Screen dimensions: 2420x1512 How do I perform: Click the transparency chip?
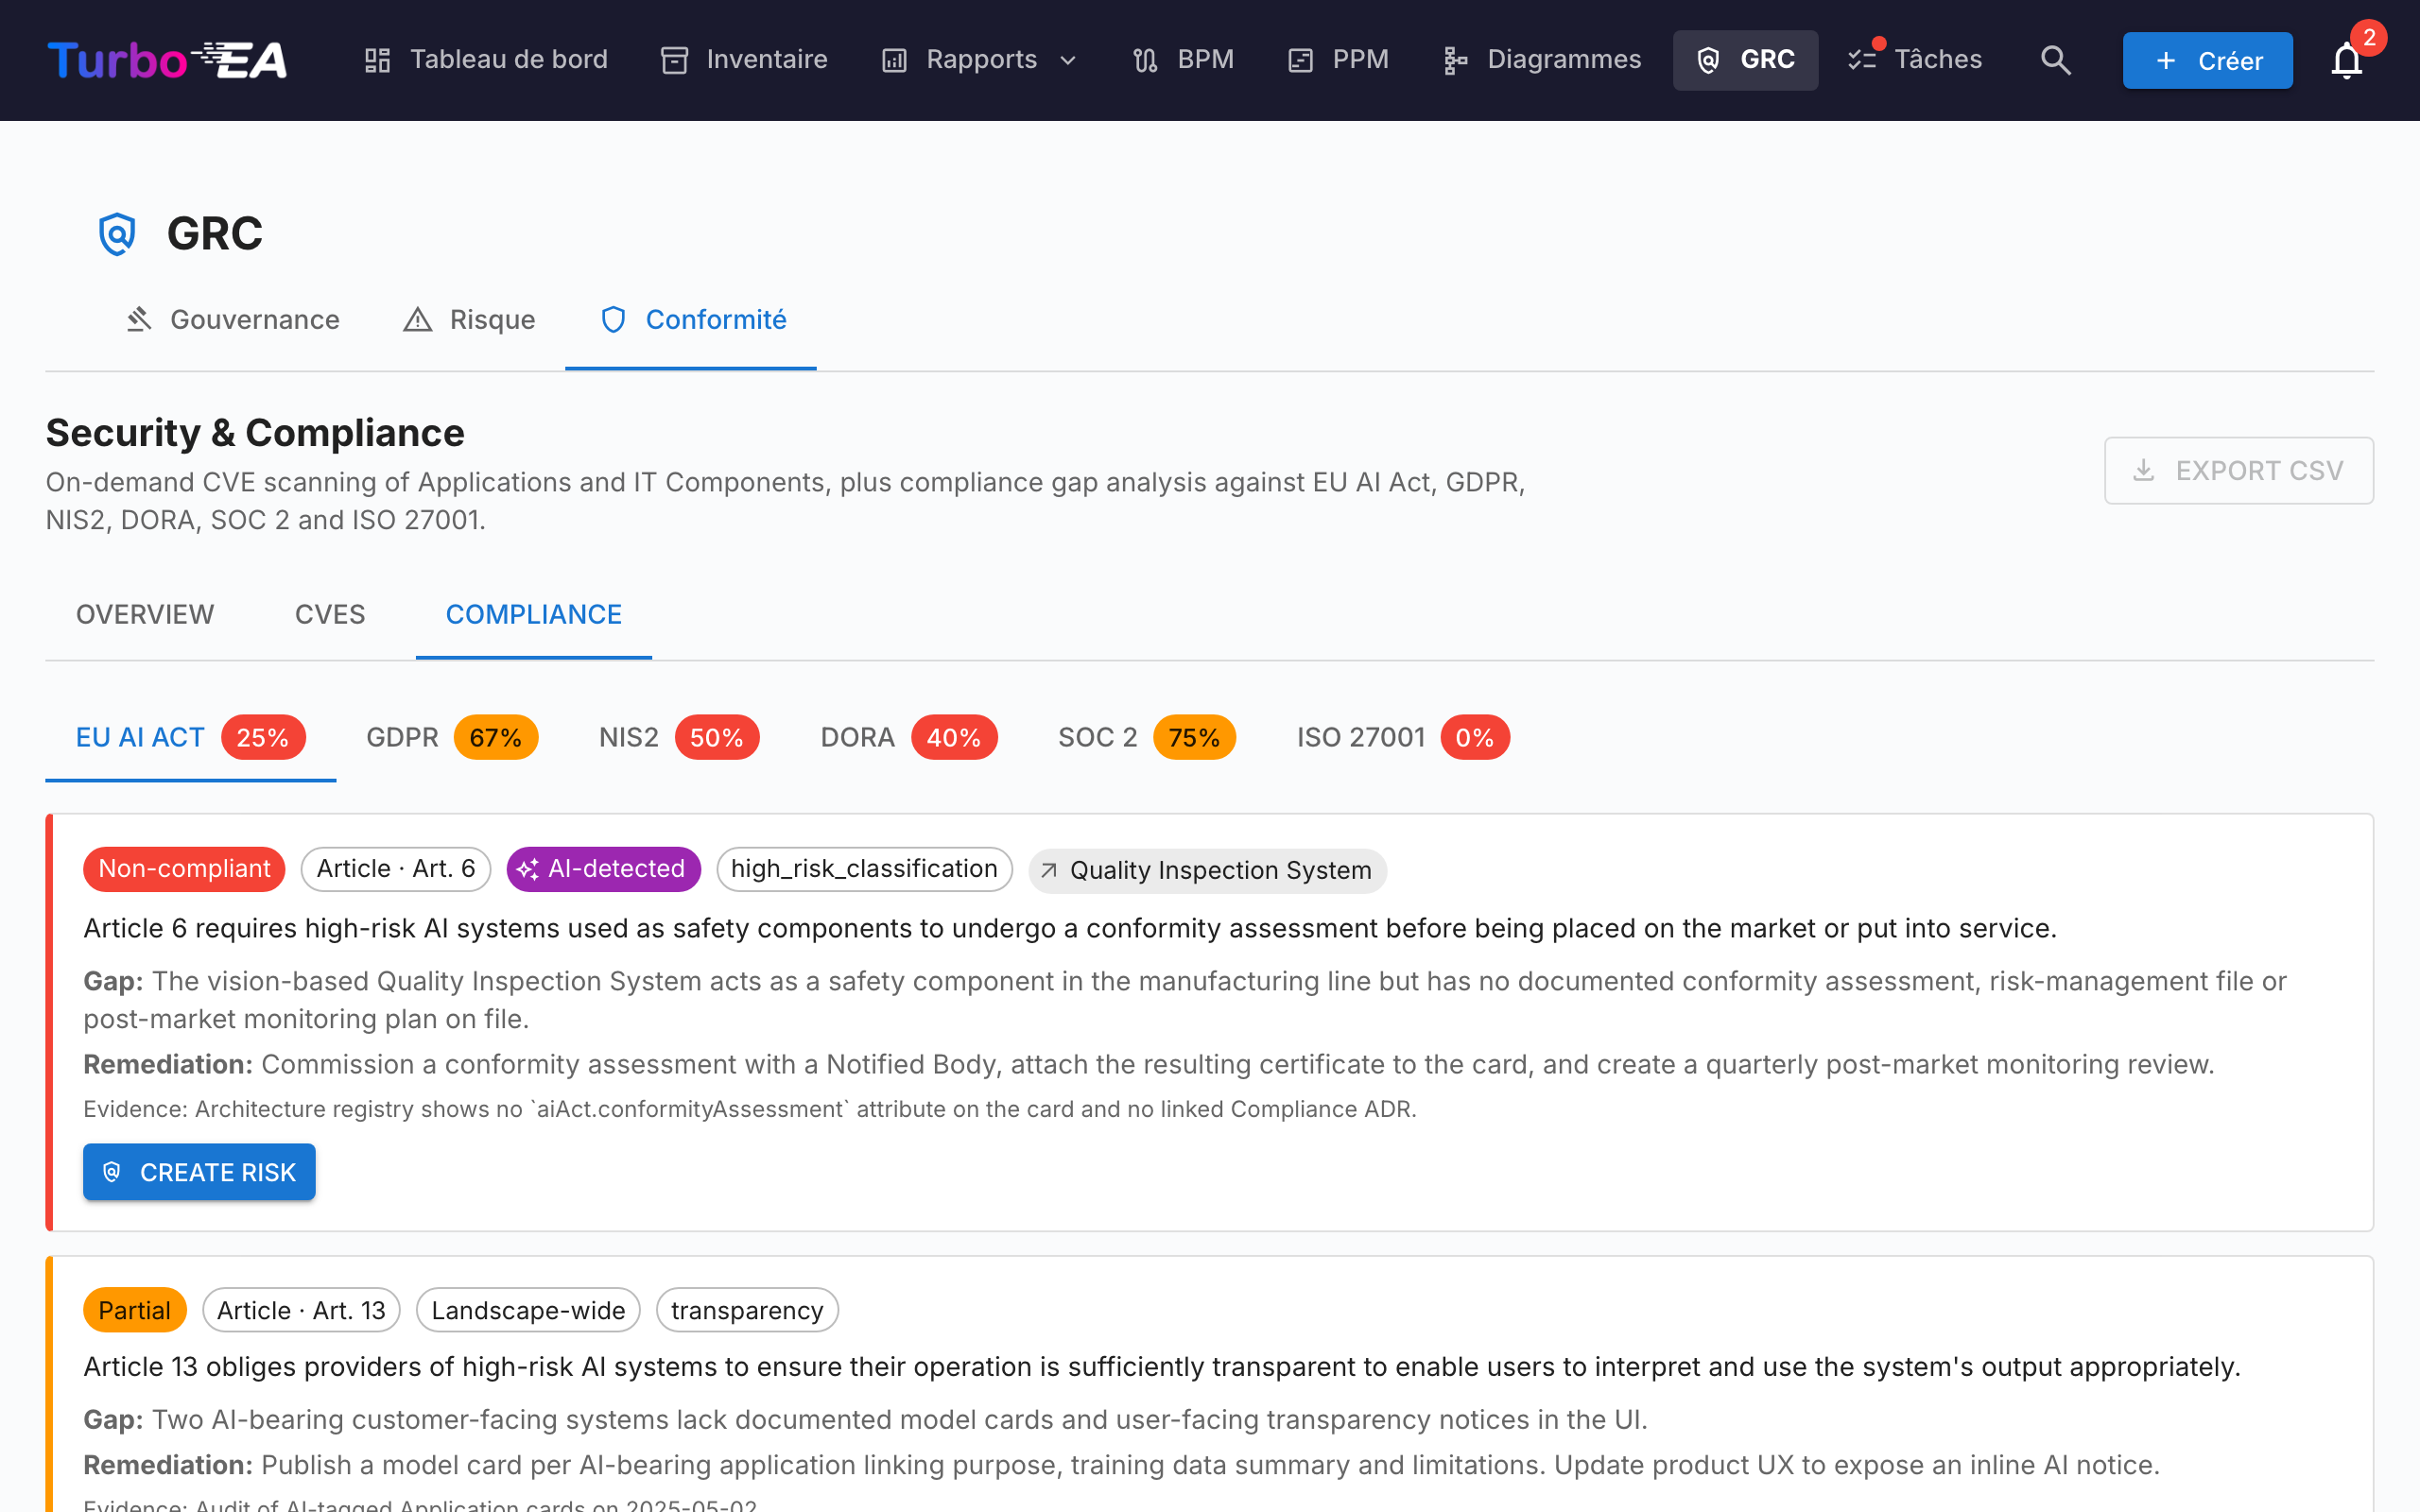point(747,1311)
